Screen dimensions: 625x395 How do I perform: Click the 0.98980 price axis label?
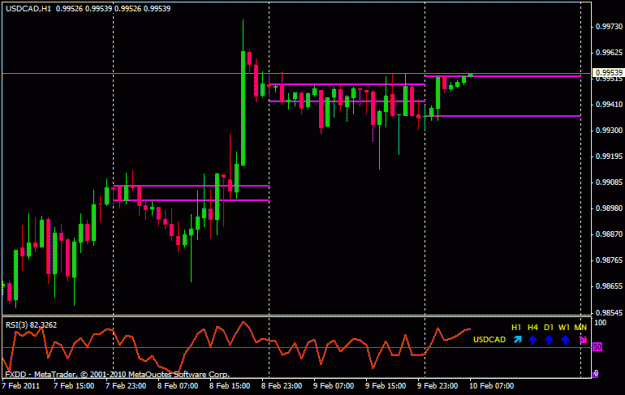tap(609, 208)
